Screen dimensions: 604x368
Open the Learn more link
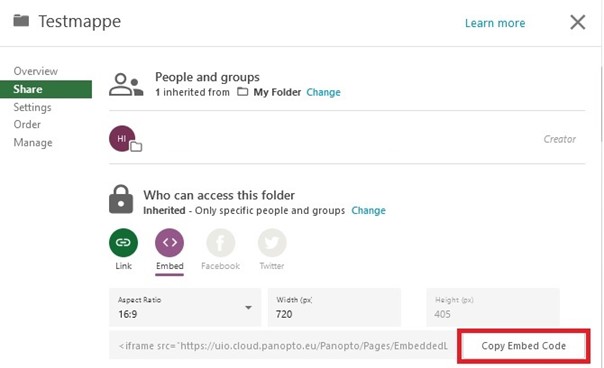(495, 23)
